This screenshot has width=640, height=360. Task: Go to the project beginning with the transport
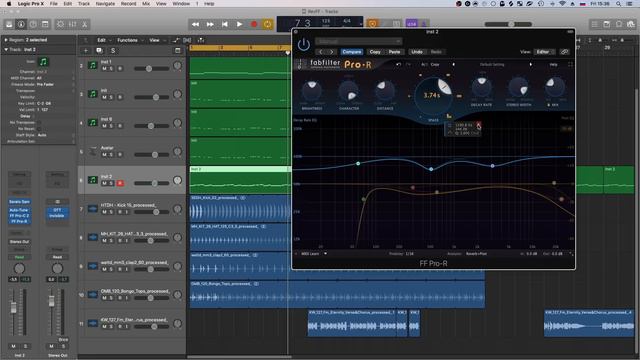pos(224,24)
